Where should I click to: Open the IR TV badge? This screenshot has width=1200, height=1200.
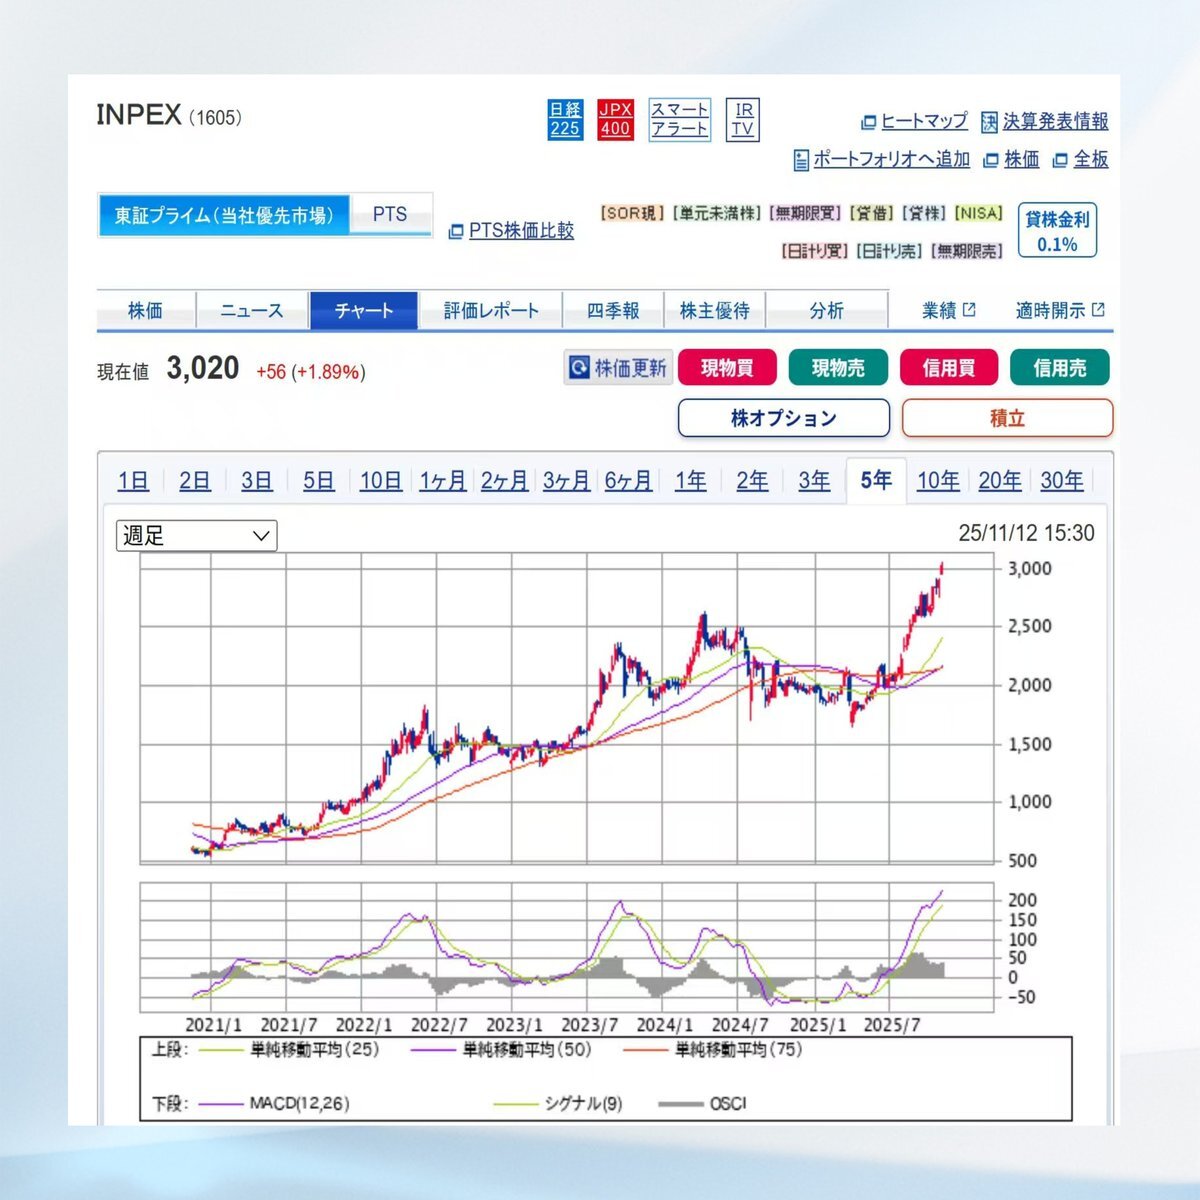[x=743, y=120]
